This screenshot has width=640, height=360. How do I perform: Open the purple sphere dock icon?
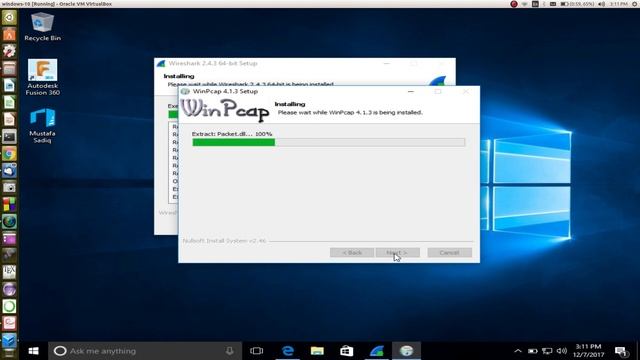coord(9,289)
